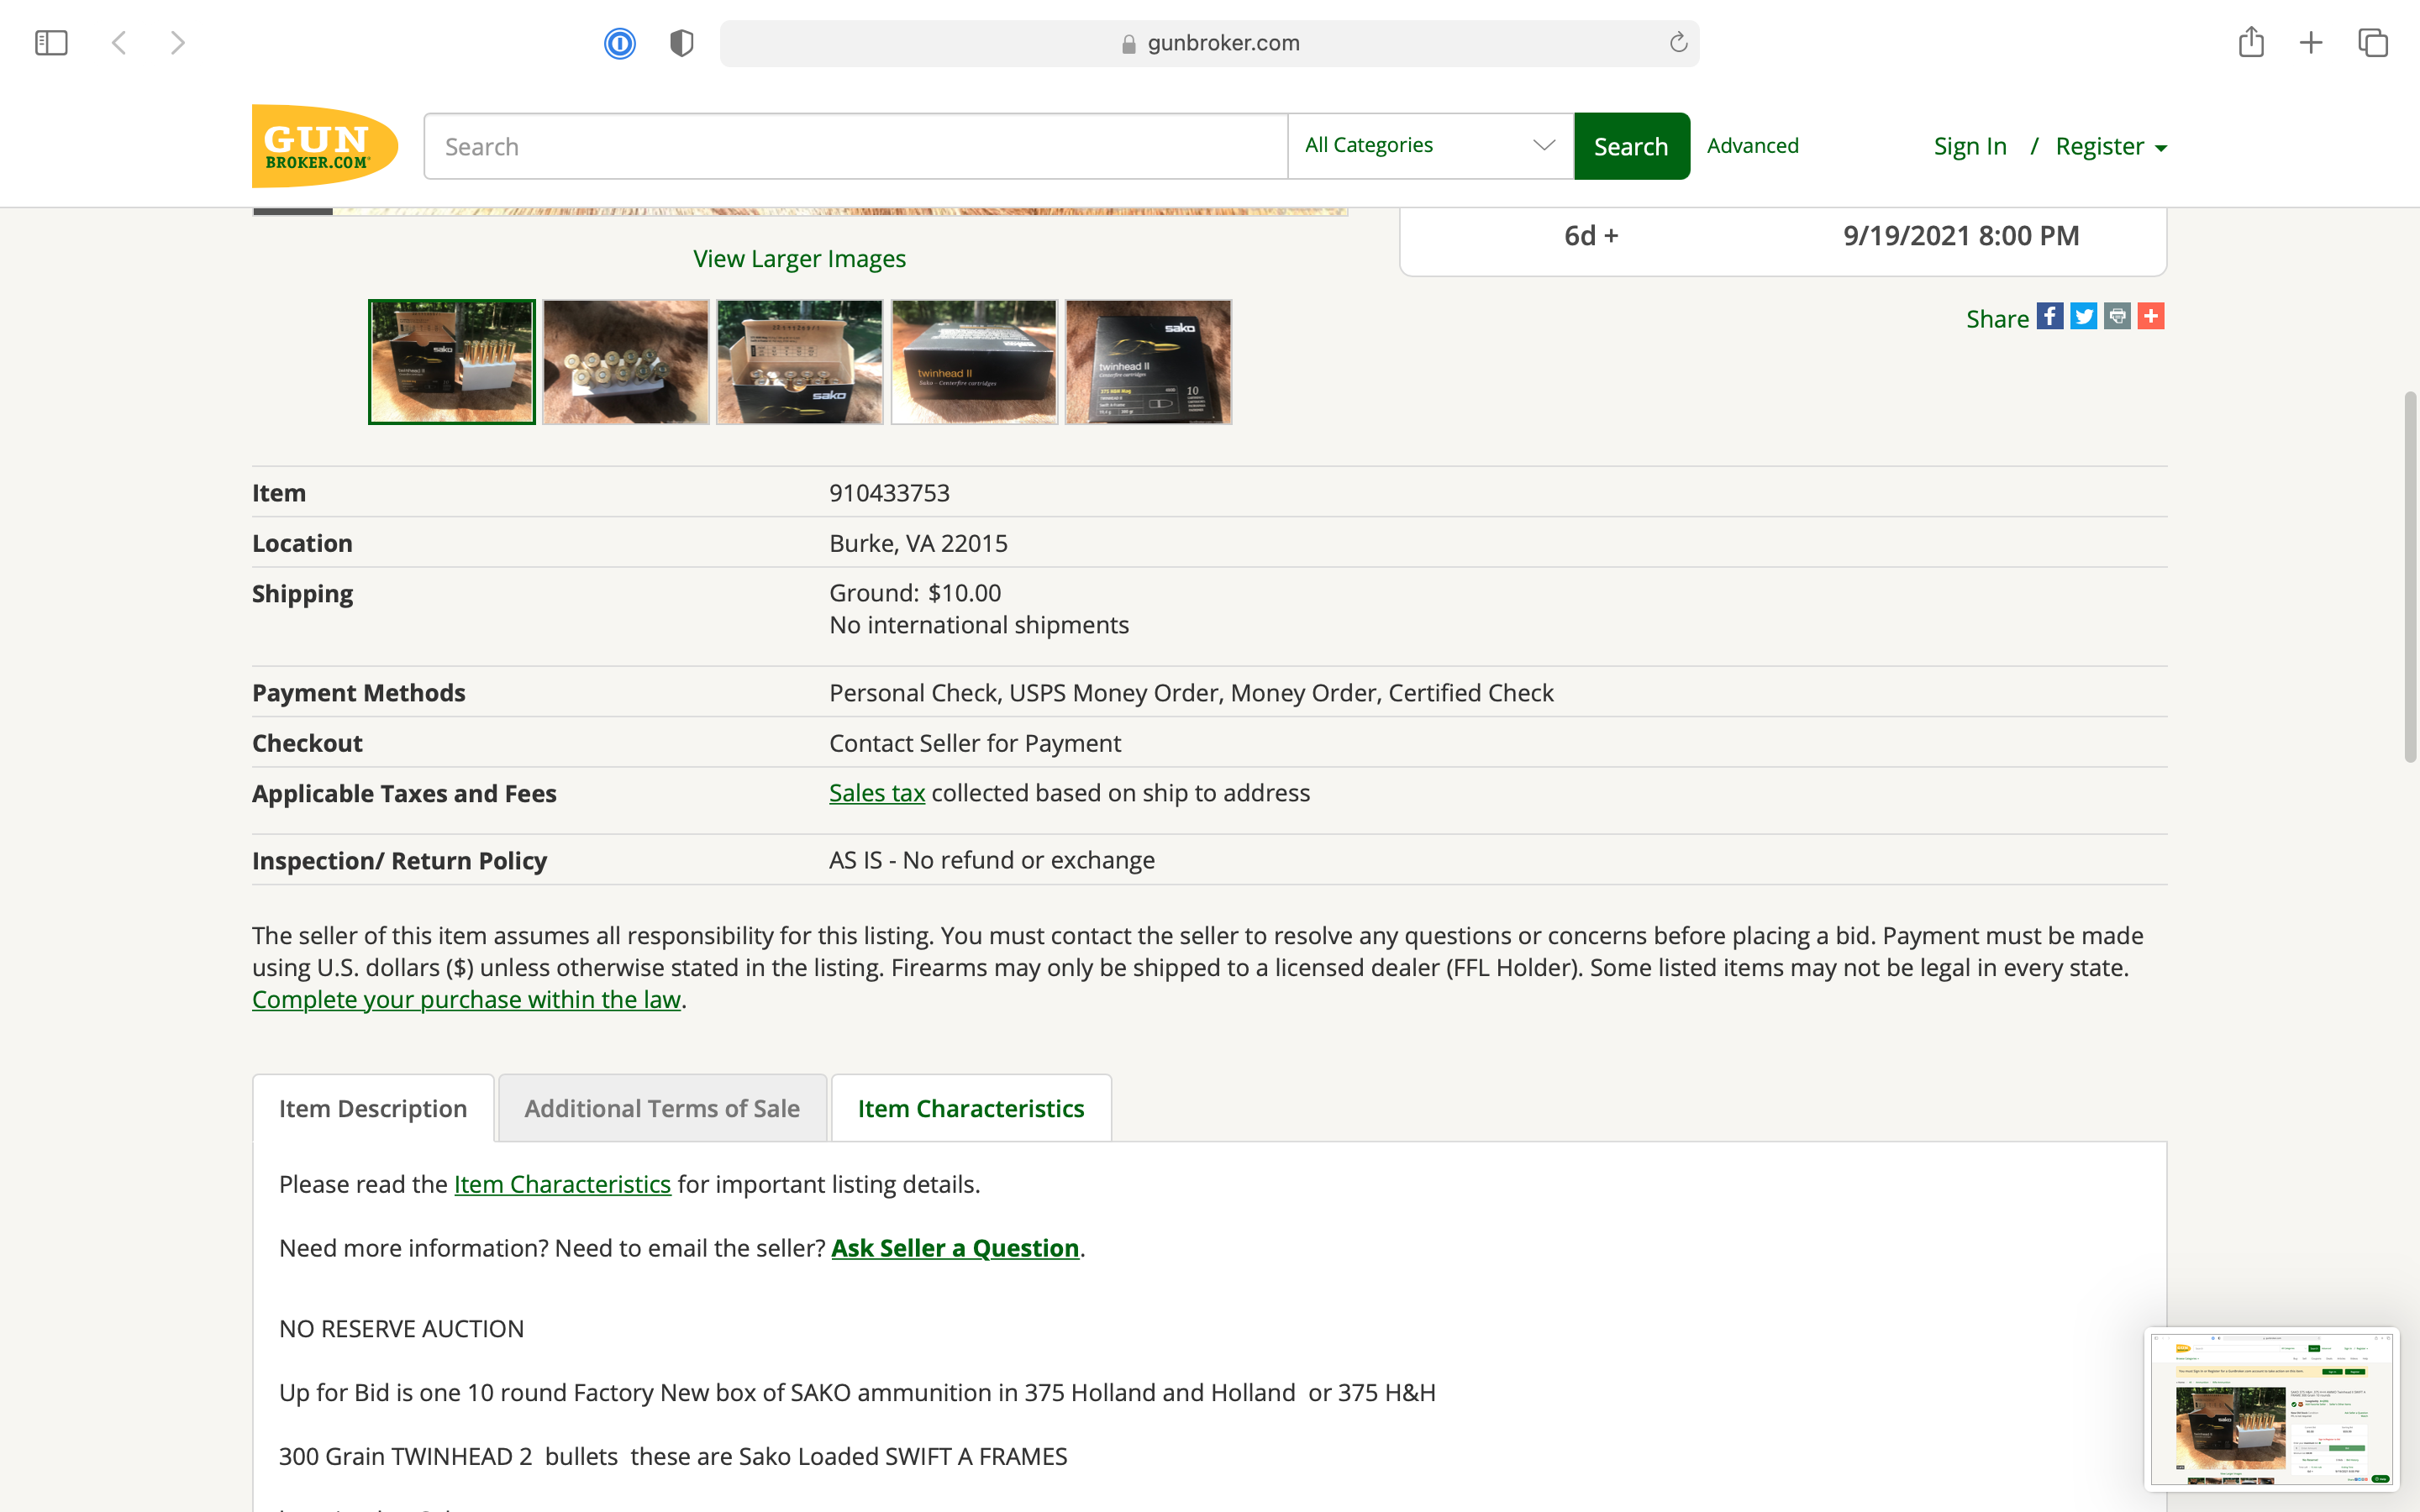Image resolution: width=2420 pixels, height=1512 pixels.
Task: Reload the page with the refresh icon
Action: [x=1678, y=42]
